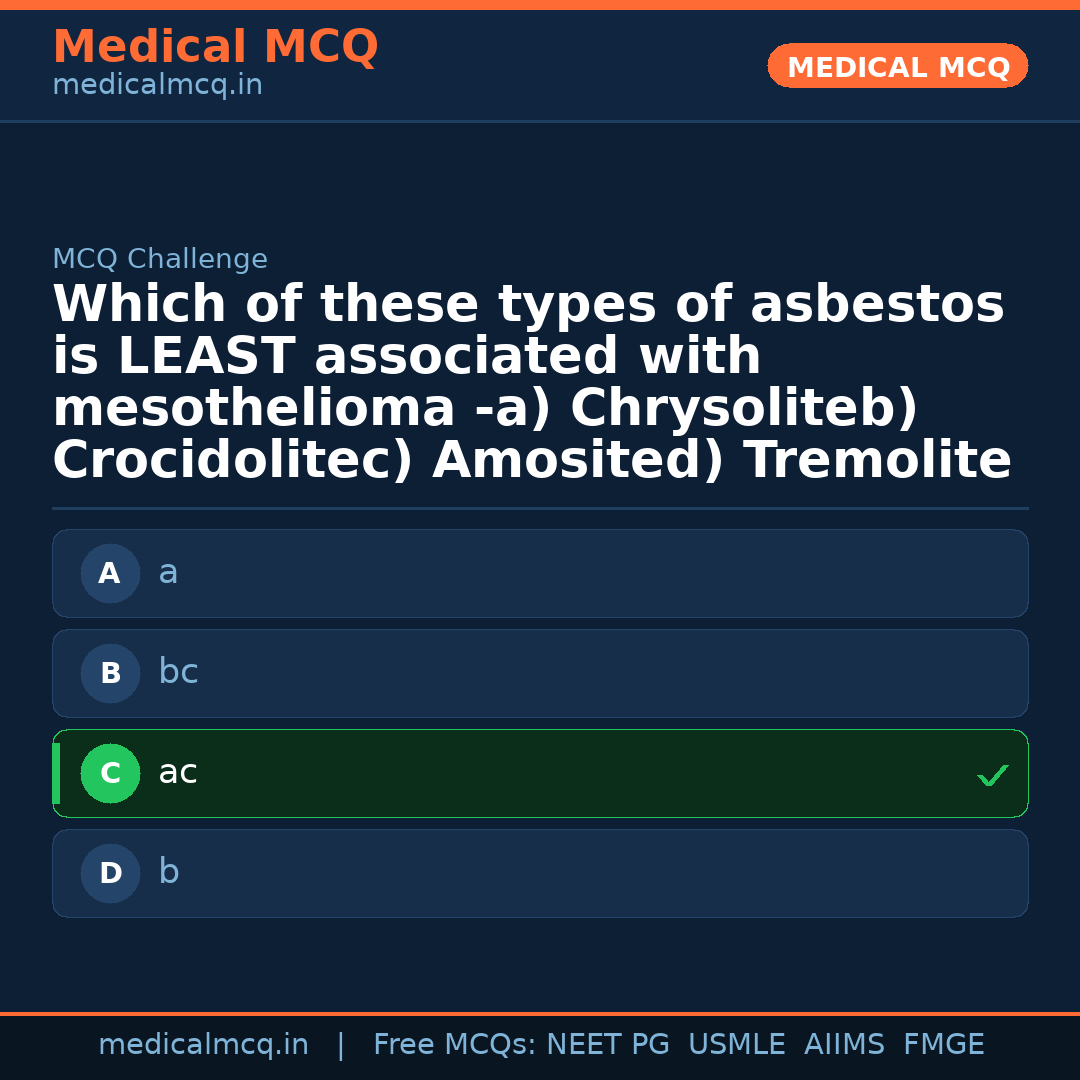Click the circular A option badge
This screenshot has width=1080, height=1080.
pyautogui.click(x=110, y=574)
